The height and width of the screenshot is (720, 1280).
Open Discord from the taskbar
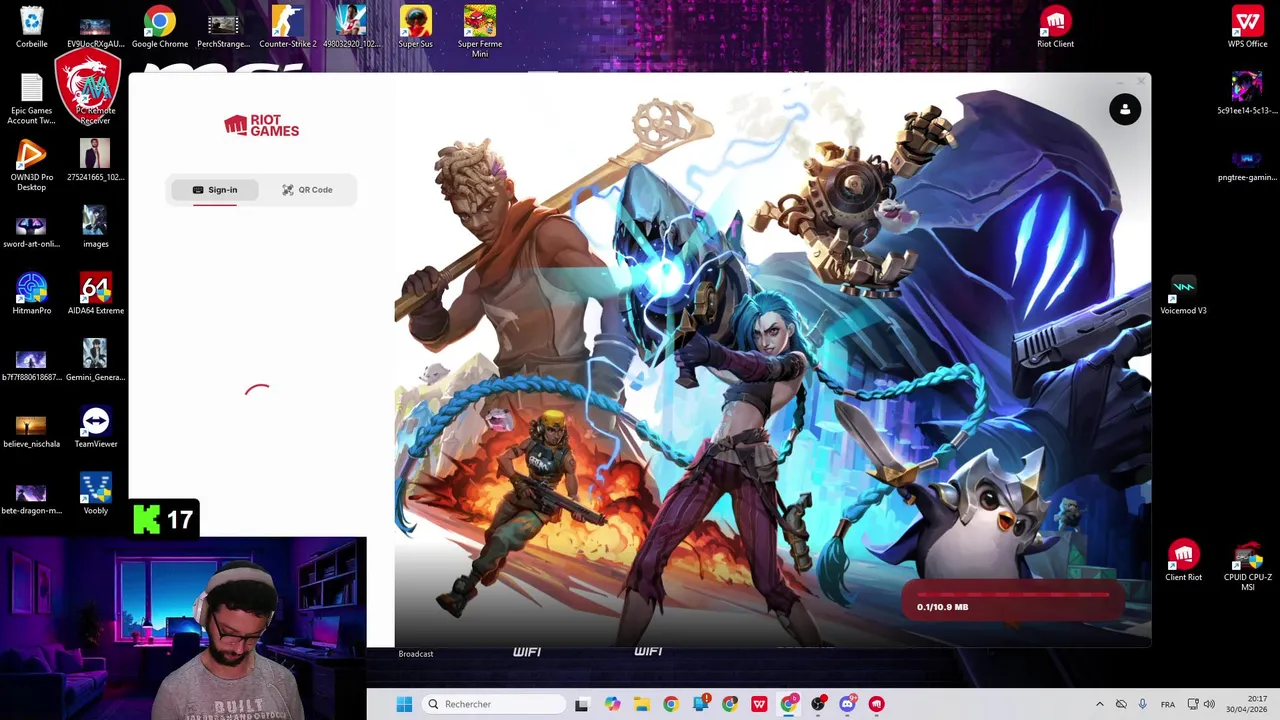847,704
